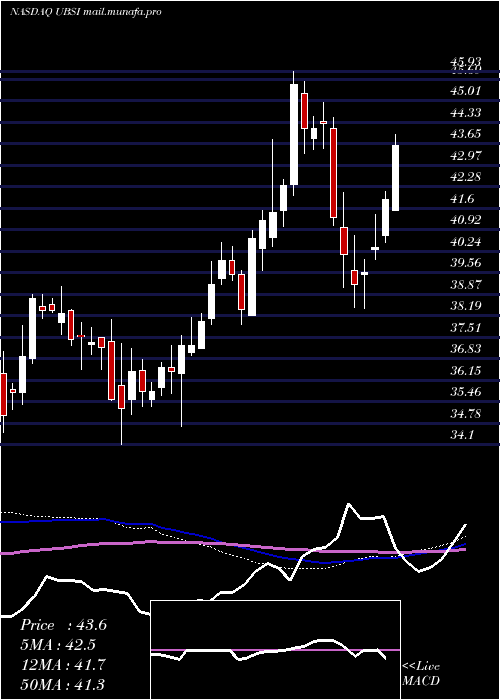The width and height of the screenshot is (500, 700).
Task: Click the 38.19 price label
Action: point(465,306)
